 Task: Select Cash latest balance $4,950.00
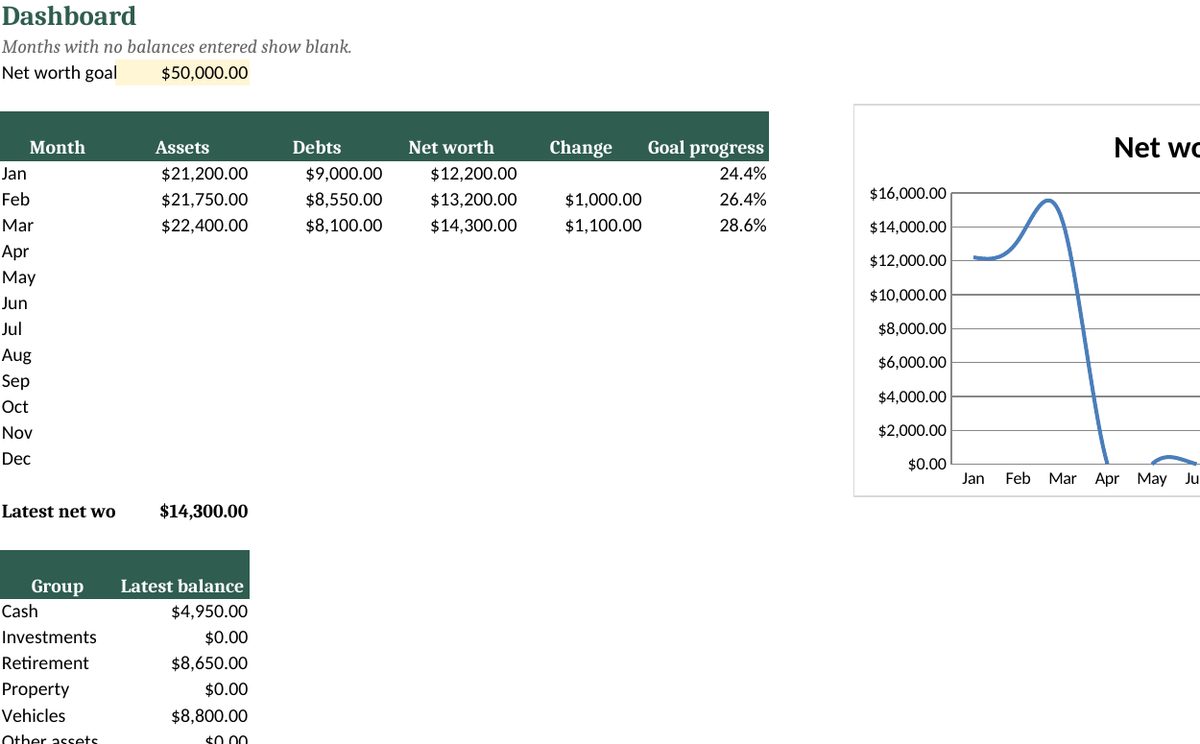(209, 612)
